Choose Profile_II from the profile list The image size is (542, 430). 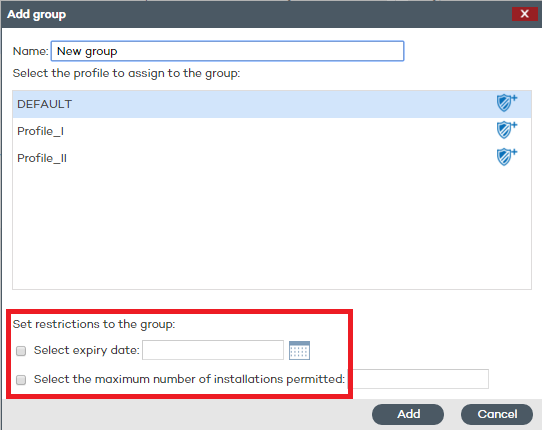click(272, 158)
